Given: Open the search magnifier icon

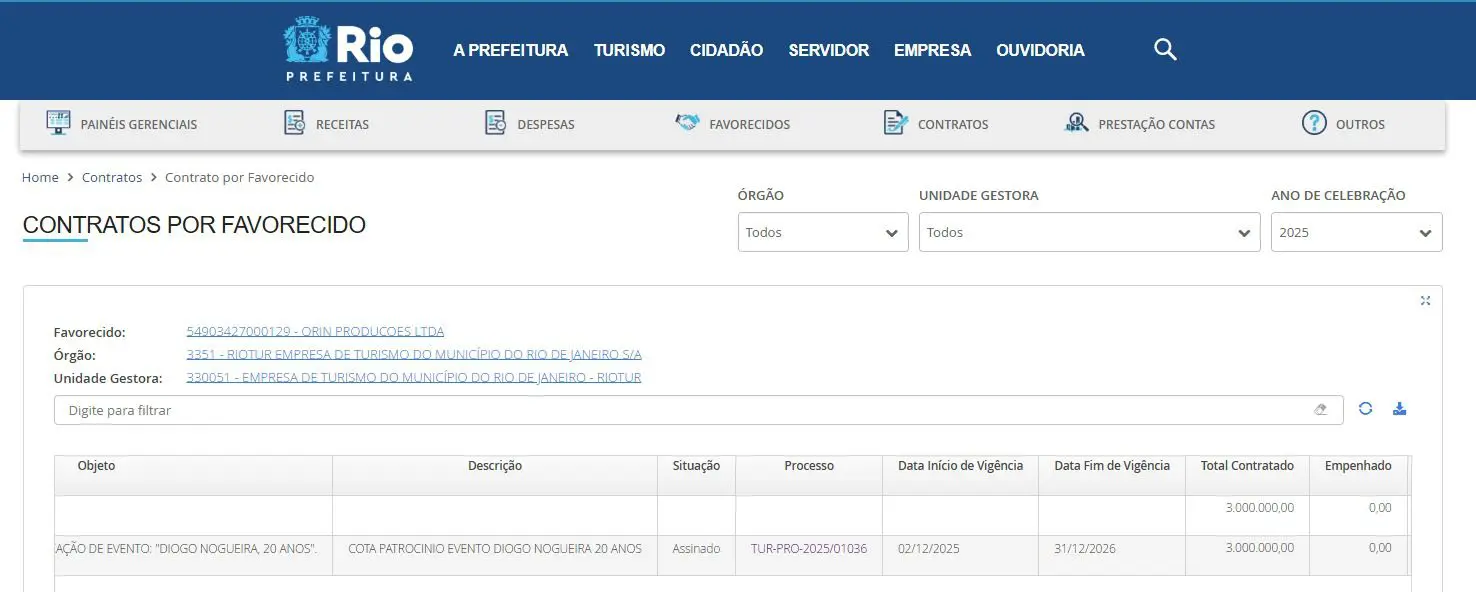Looking at the screenshot, I should point(1165,50).
